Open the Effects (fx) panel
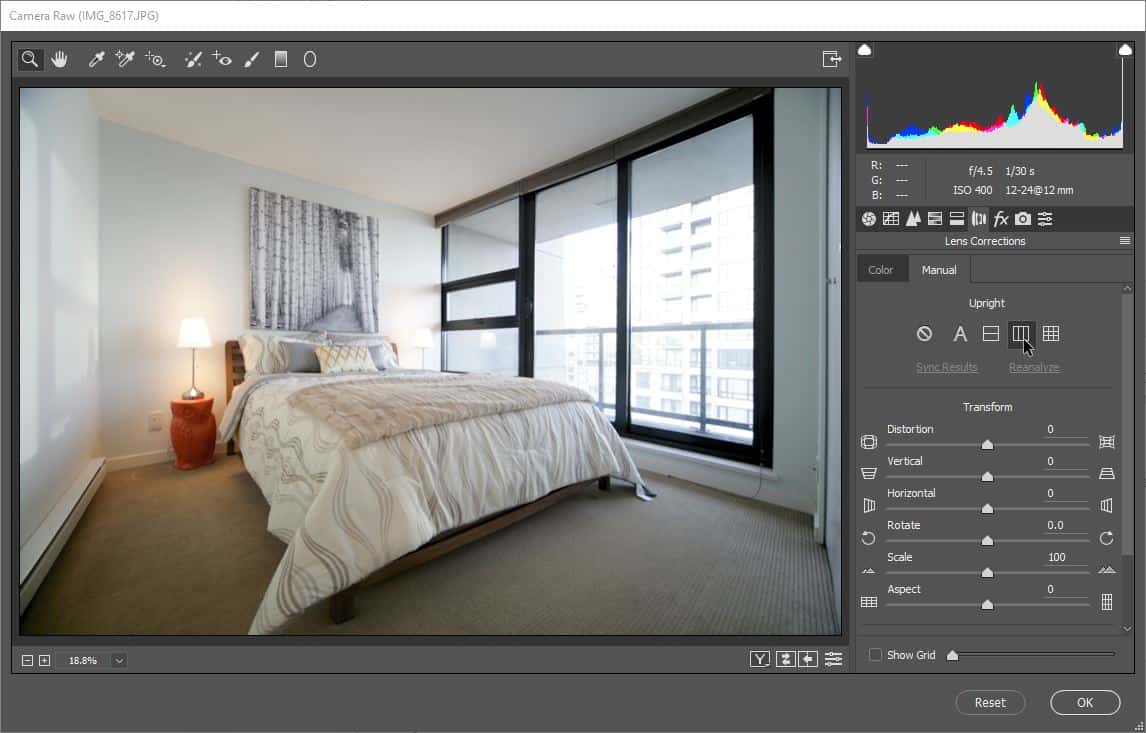Screen dimensions: 1146x733 1001,218
